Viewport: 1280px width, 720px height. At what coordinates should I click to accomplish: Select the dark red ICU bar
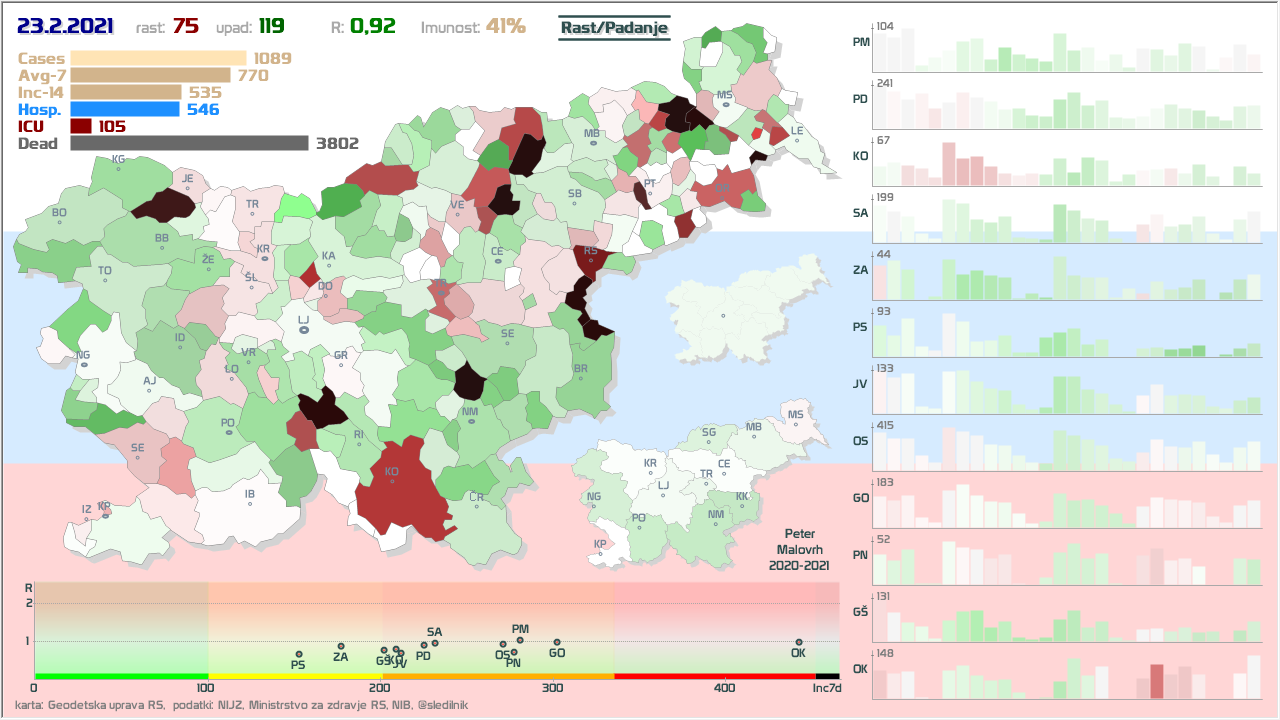tap(81, 126)
